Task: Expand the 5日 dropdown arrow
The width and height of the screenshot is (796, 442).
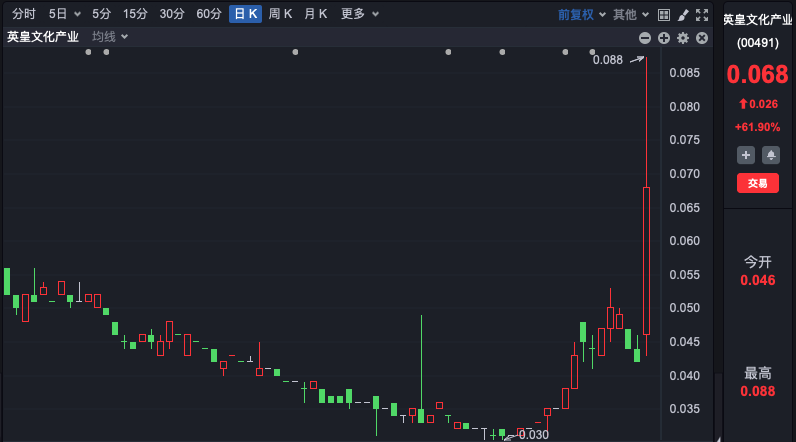Action: 77,15
